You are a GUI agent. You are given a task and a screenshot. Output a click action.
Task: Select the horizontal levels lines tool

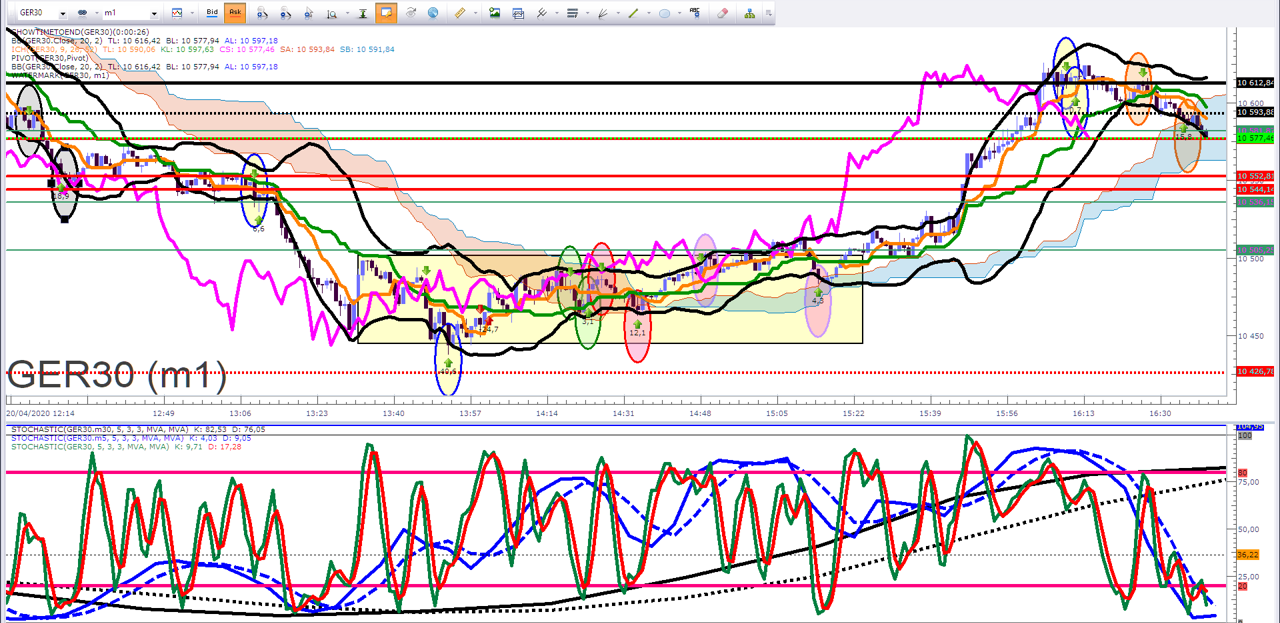point(572,13)
